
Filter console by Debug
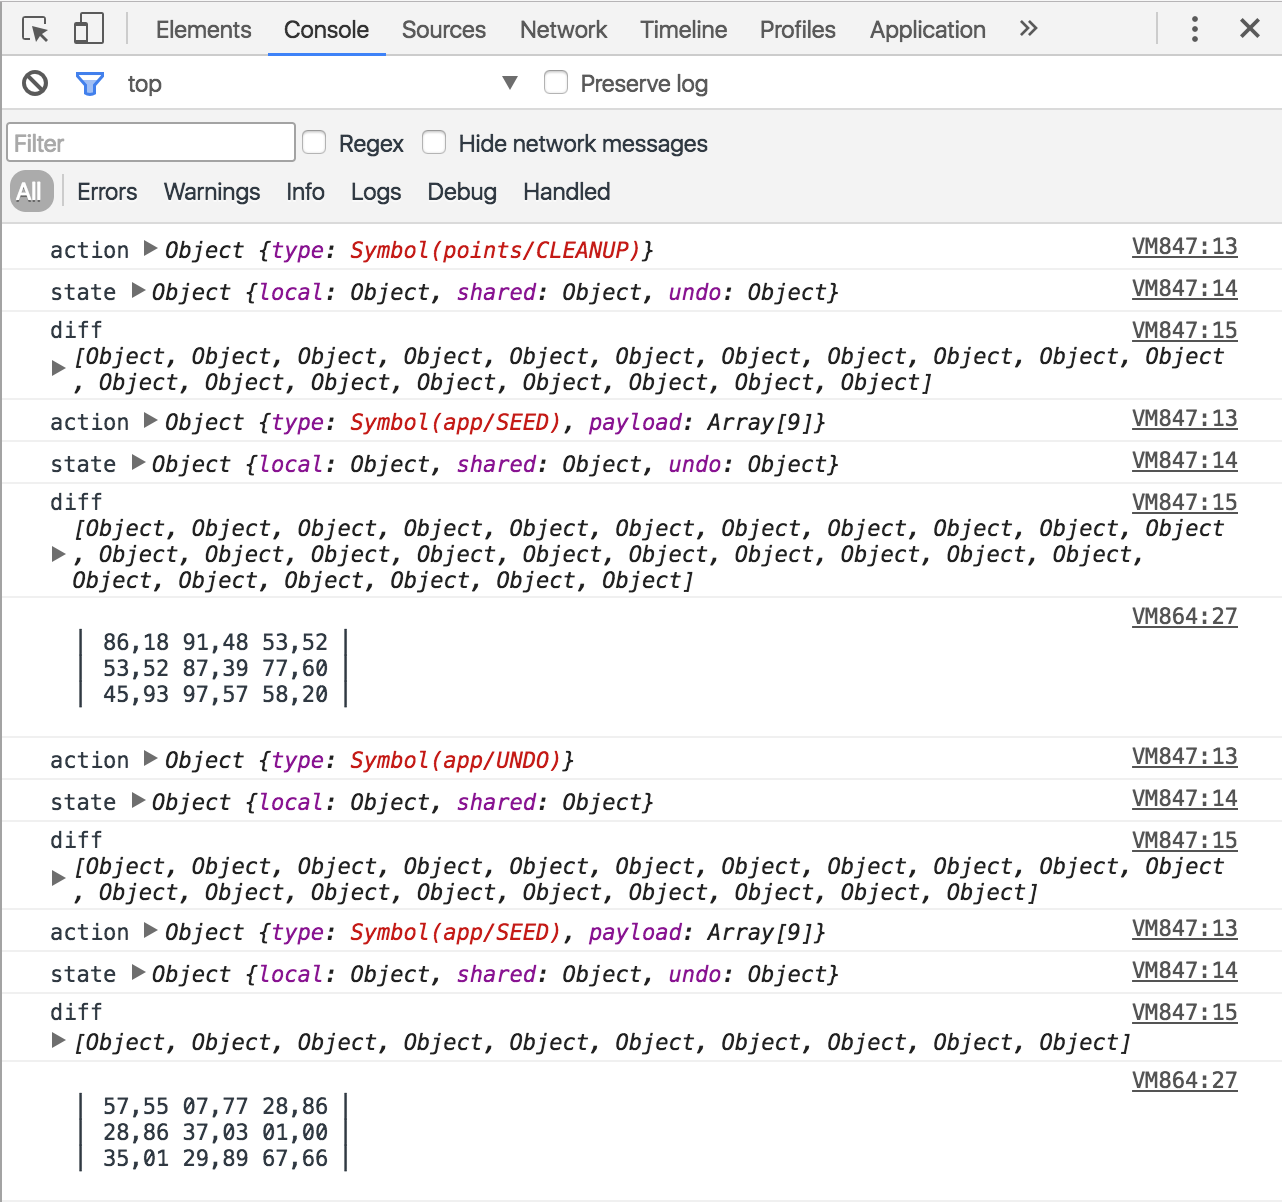coord(462,191)
